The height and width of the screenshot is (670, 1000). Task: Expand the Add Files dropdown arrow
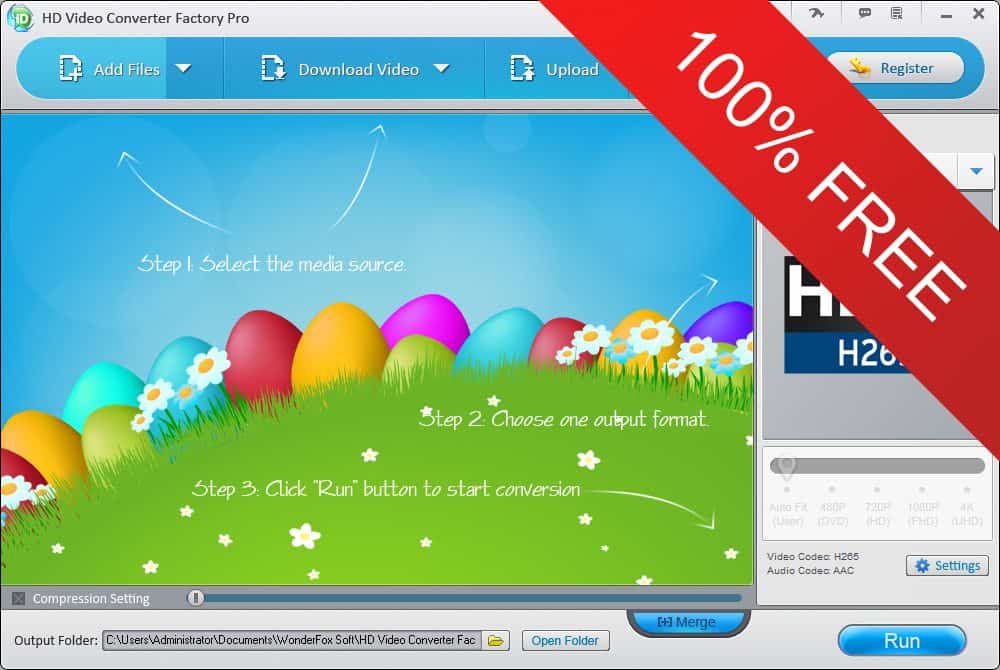[x=184, y=68]
